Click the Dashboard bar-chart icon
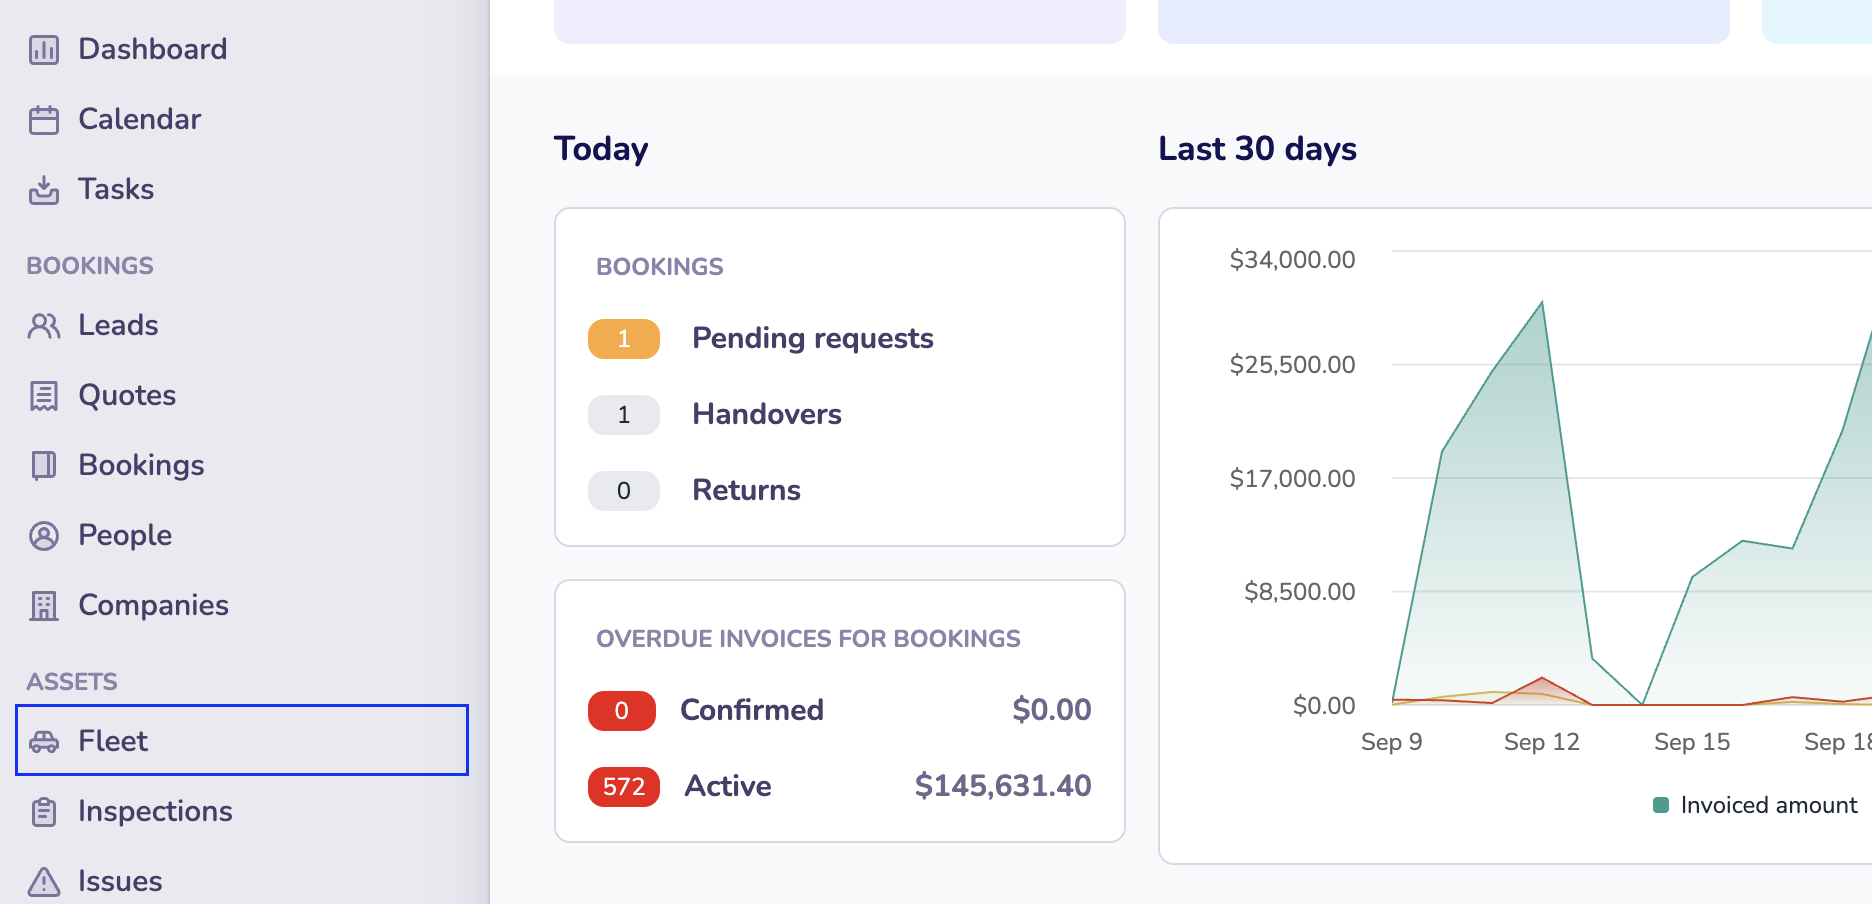Screen dimensions: 1872x904 (44, 50)
